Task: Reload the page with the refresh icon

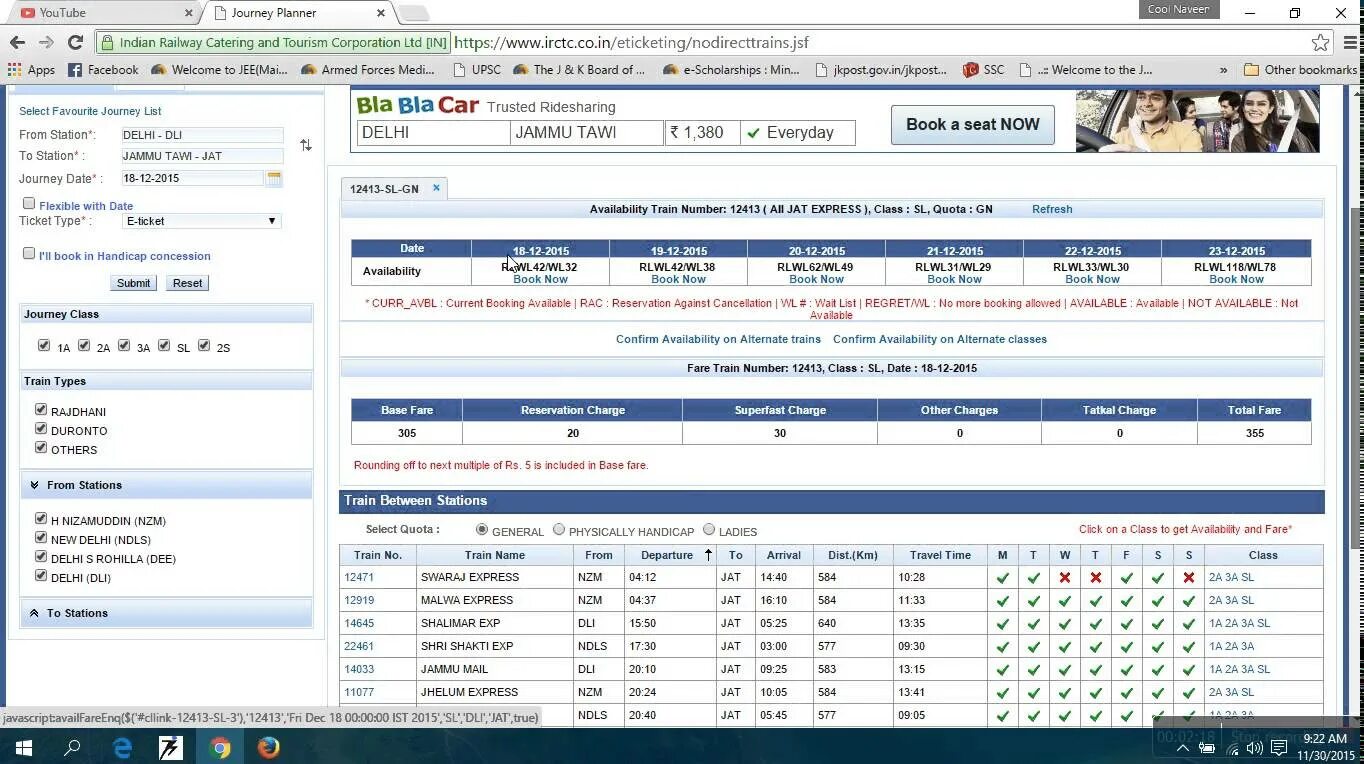Action: [75, 42]
